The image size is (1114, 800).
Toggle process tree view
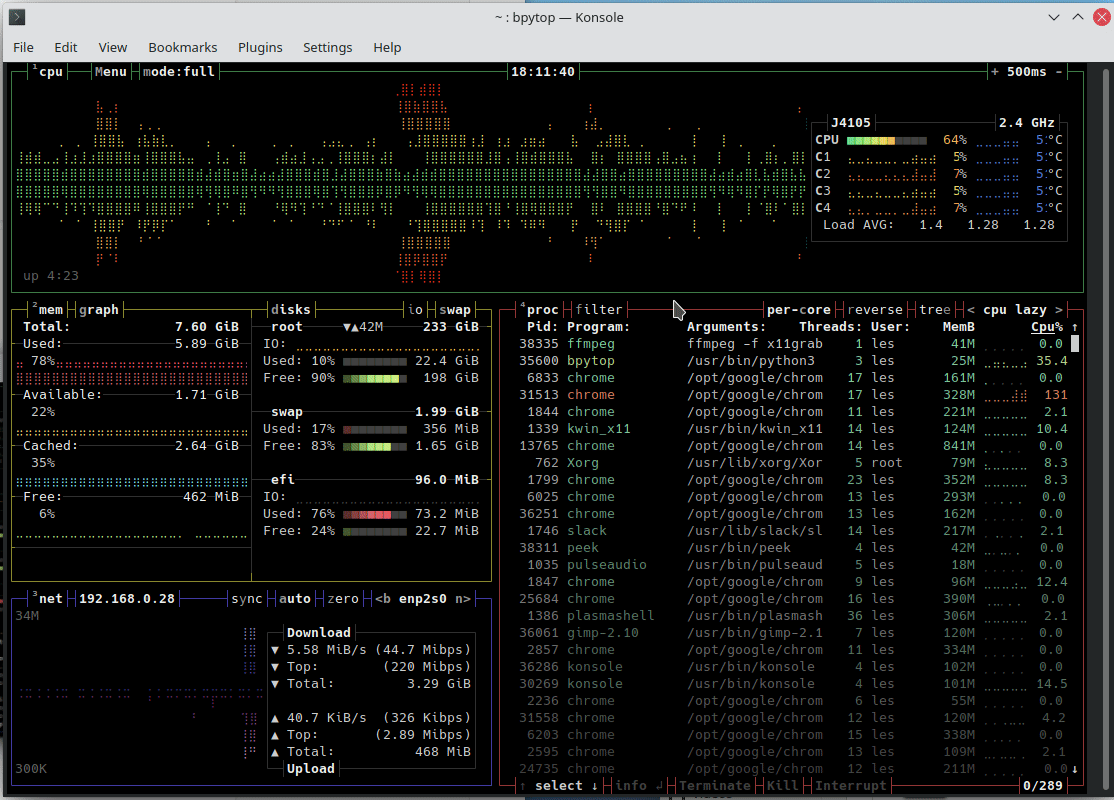click(934, 310)
